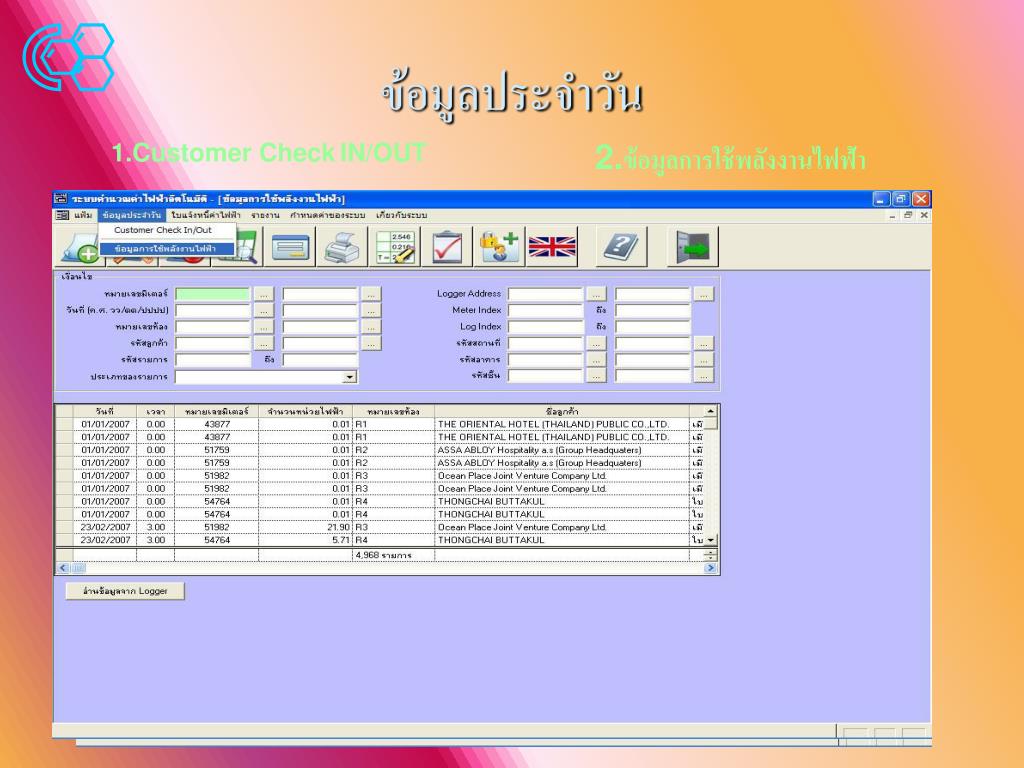Click the first browse button beside Logger Address
This screenshot has height=768, width=1024.
pos(596,295)
